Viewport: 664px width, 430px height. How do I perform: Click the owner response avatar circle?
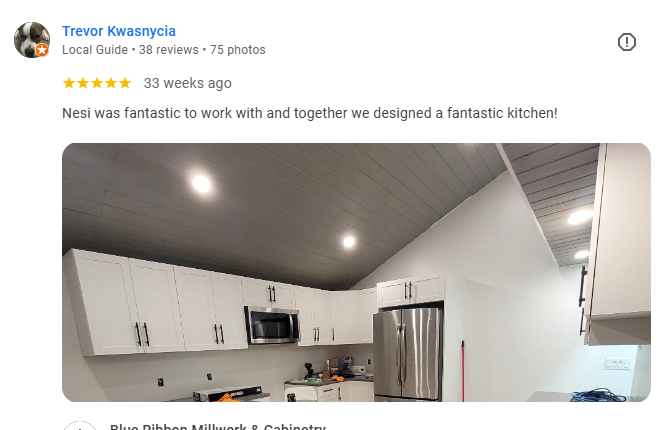[80, 426]
